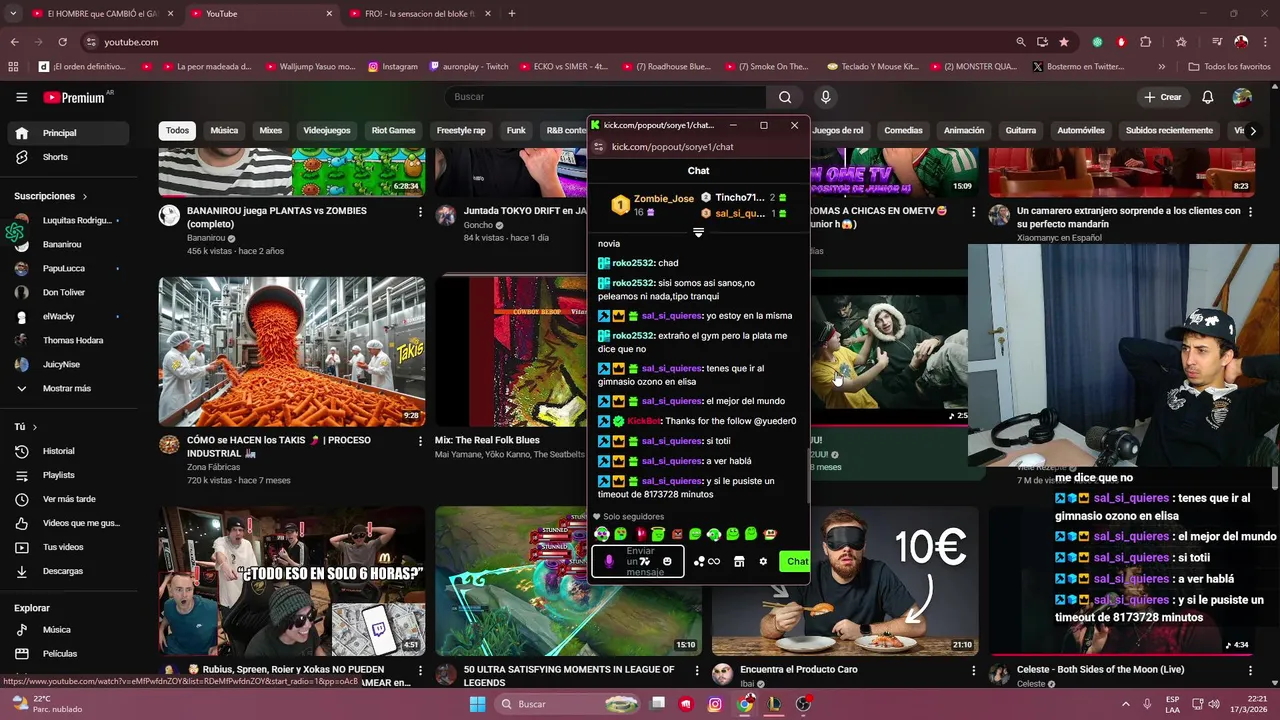Click purple microphone icon in Kick chat
1280x720 pixels.
609,561
